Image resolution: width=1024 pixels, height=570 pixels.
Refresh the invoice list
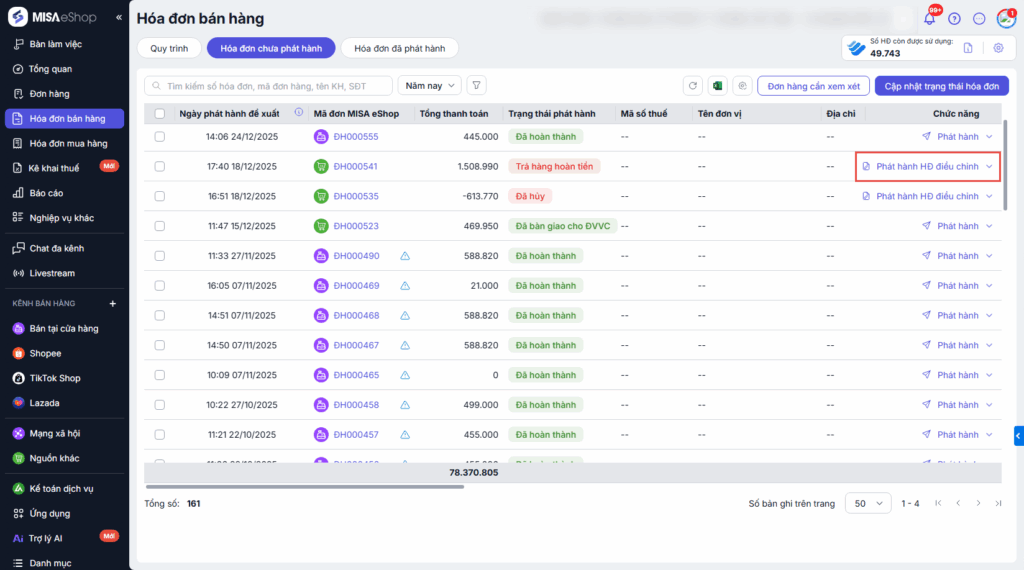(692, 86)
